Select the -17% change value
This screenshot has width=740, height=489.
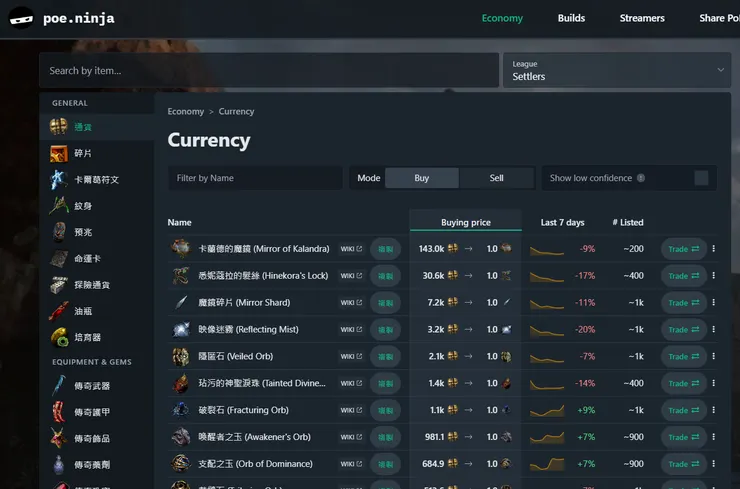coord(585,276)
